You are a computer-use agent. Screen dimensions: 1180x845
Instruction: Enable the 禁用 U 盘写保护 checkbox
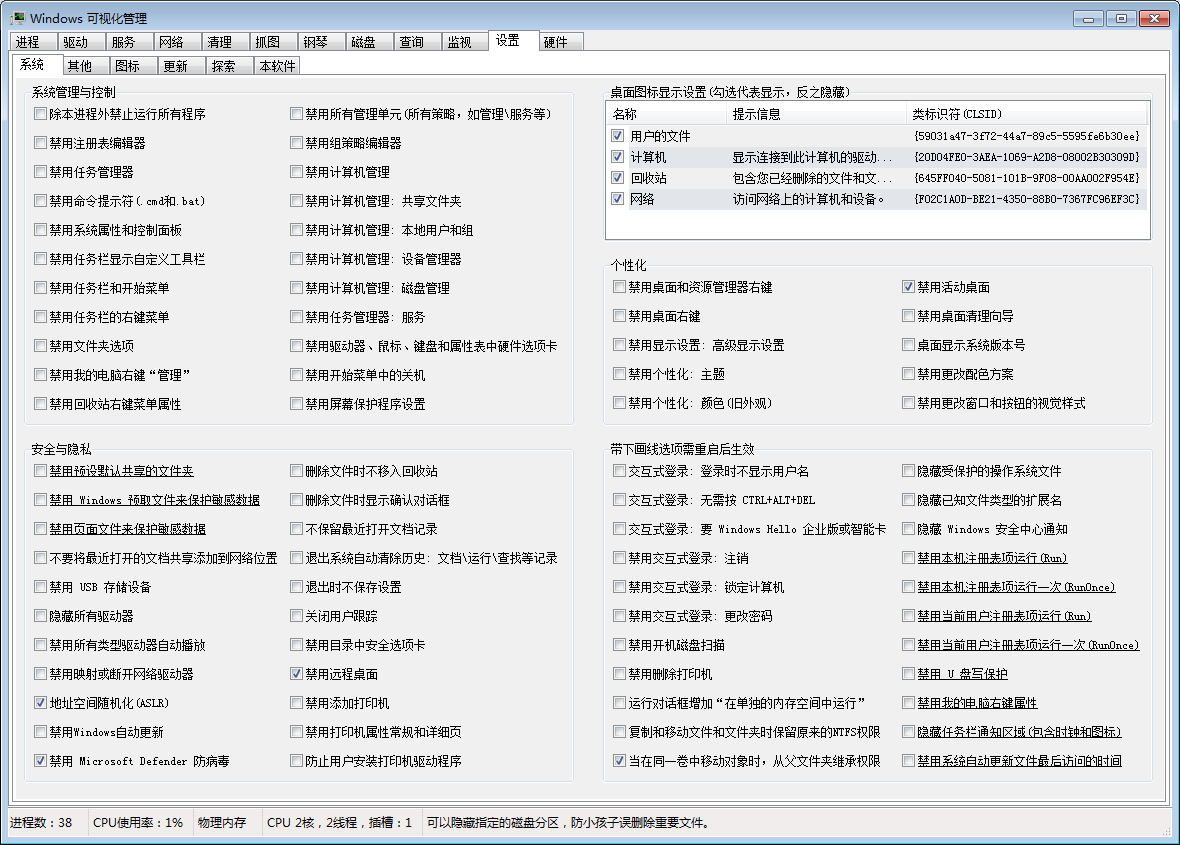tap(909, 674)
